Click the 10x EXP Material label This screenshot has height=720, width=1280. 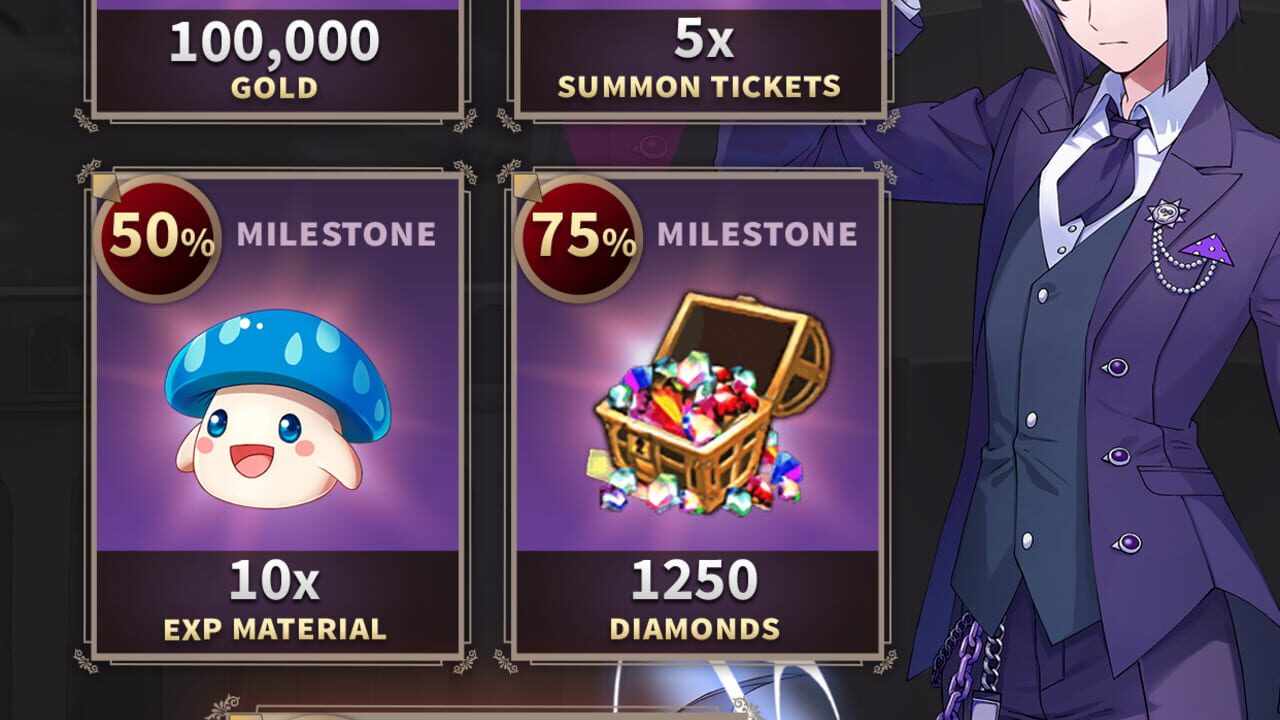pyautogui.click(x=276, y=602)
